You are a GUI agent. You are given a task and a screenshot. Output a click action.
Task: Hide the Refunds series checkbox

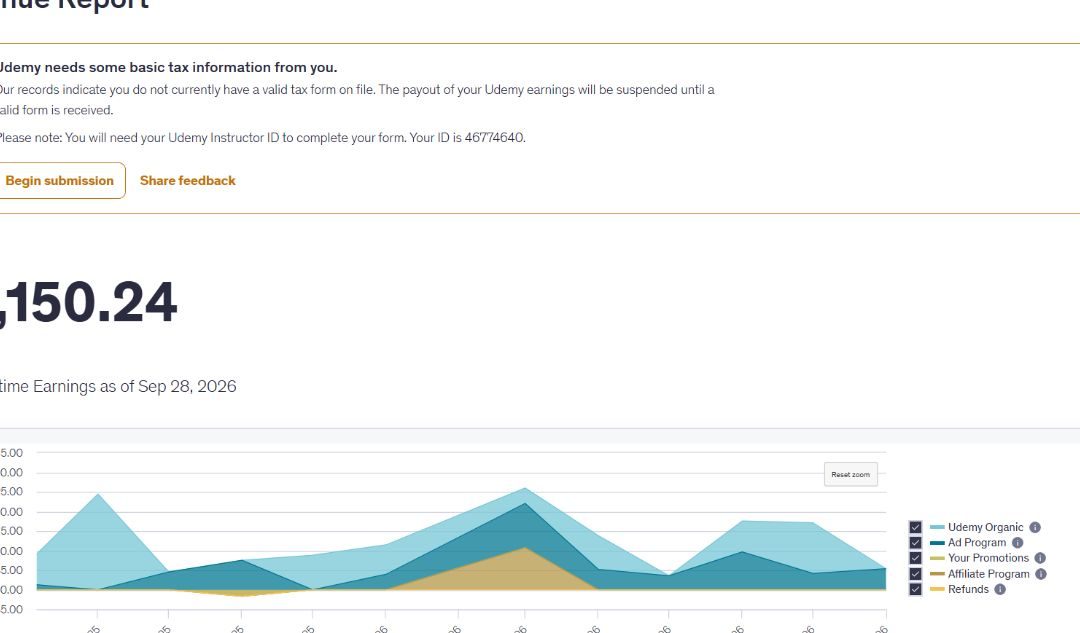[x=915, y=589]
